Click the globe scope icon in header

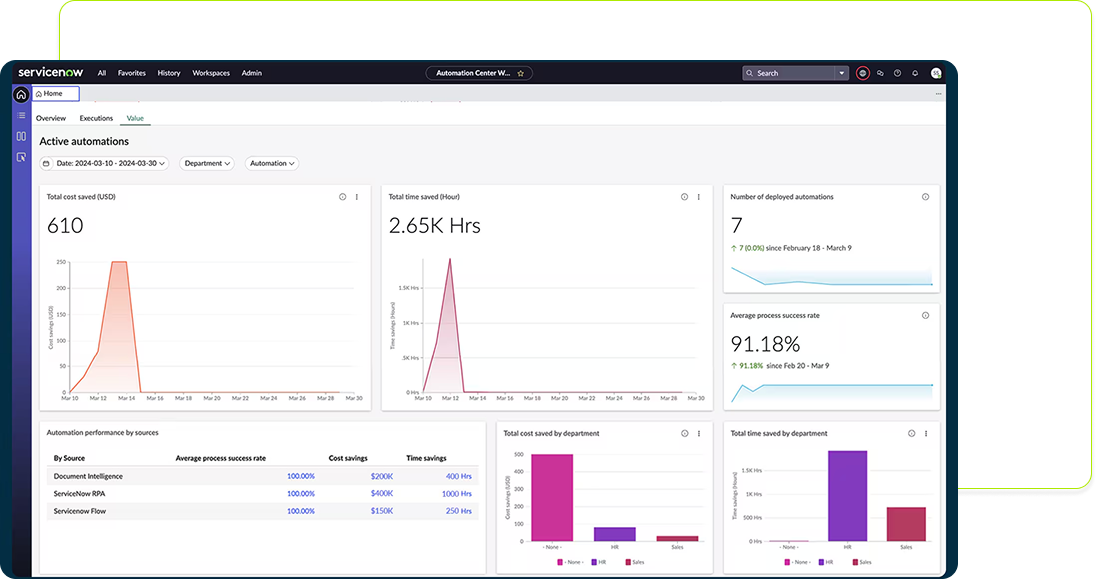click(863, 73)
